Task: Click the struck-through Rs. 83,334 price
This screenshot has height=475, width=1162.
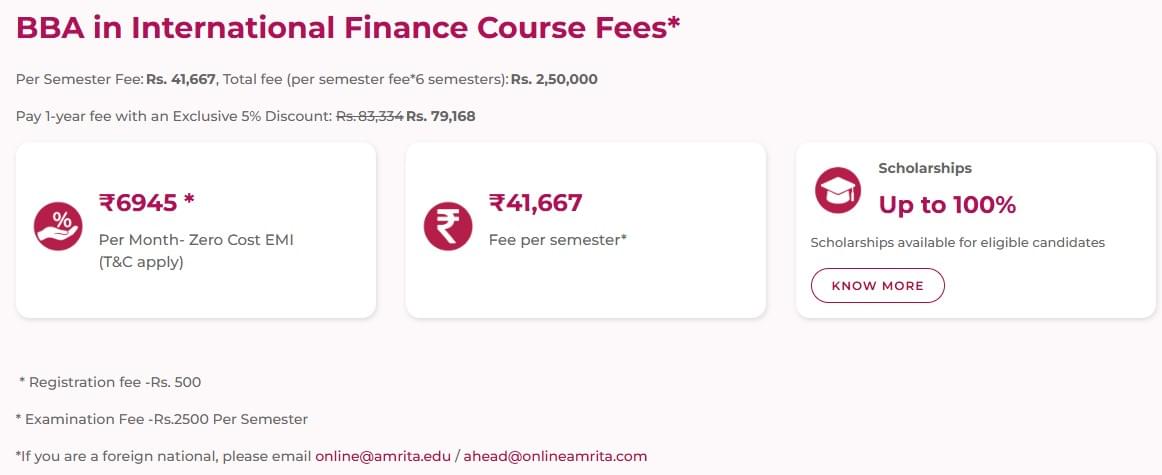Action: tap(369, 116)
